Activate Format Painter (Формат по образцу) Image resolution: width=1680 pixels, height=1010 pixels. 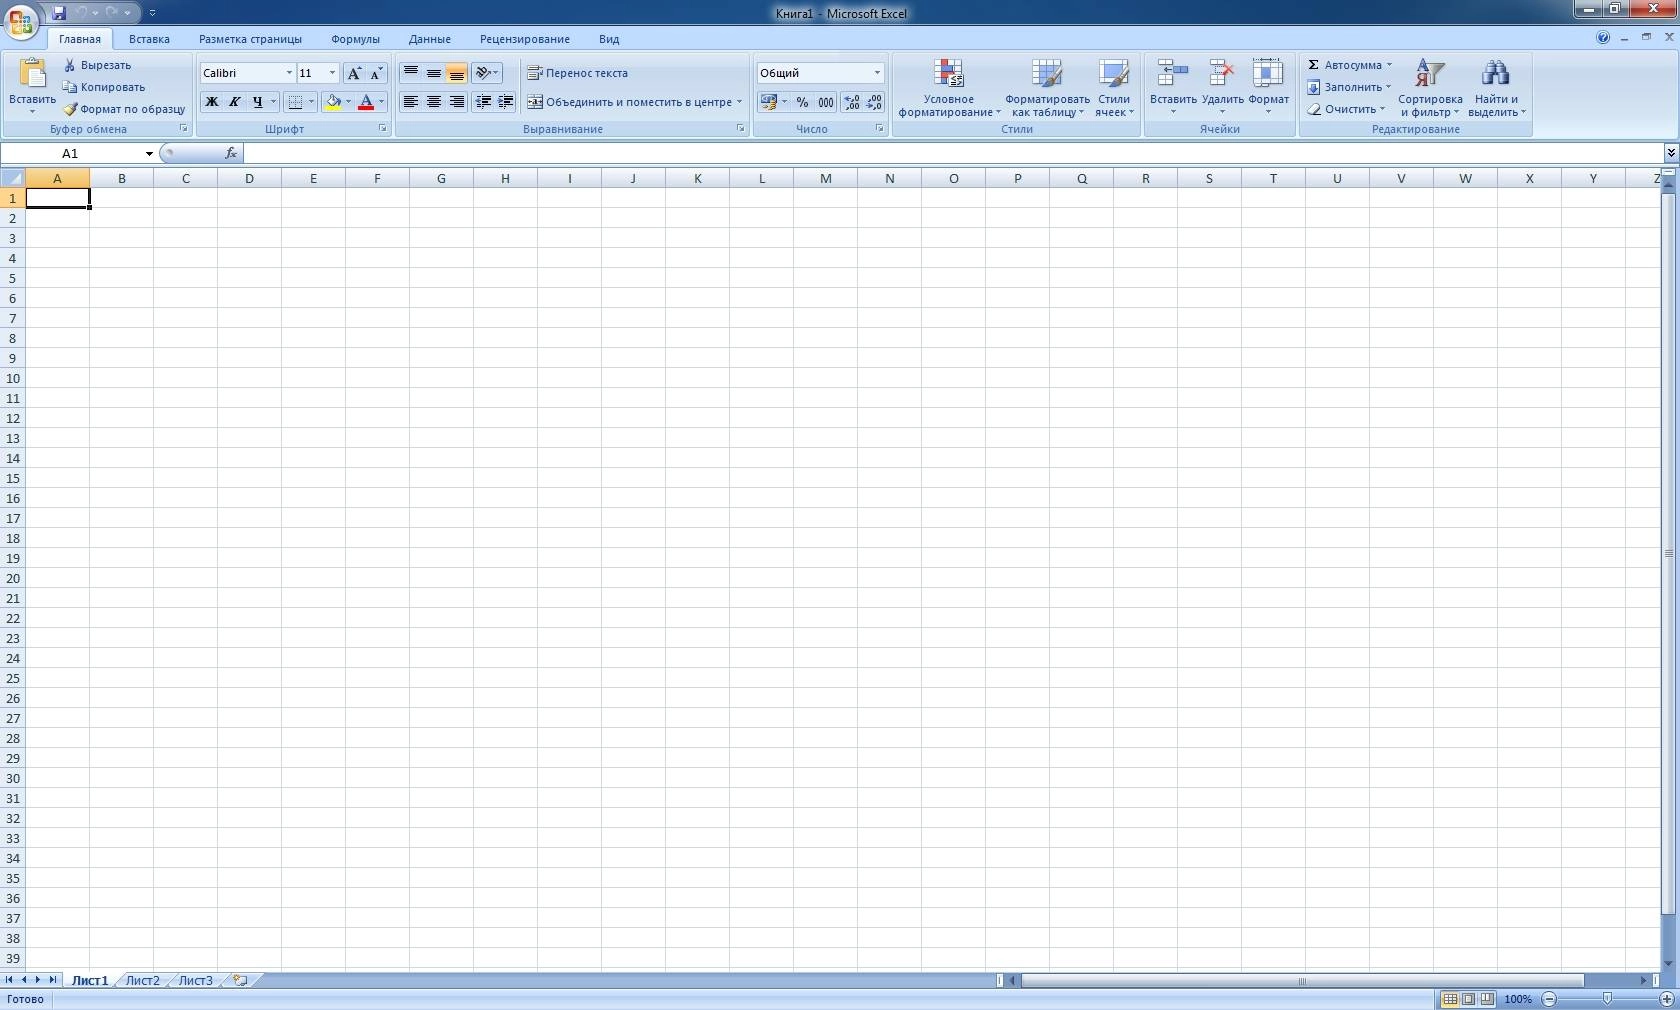pos(124,109)
